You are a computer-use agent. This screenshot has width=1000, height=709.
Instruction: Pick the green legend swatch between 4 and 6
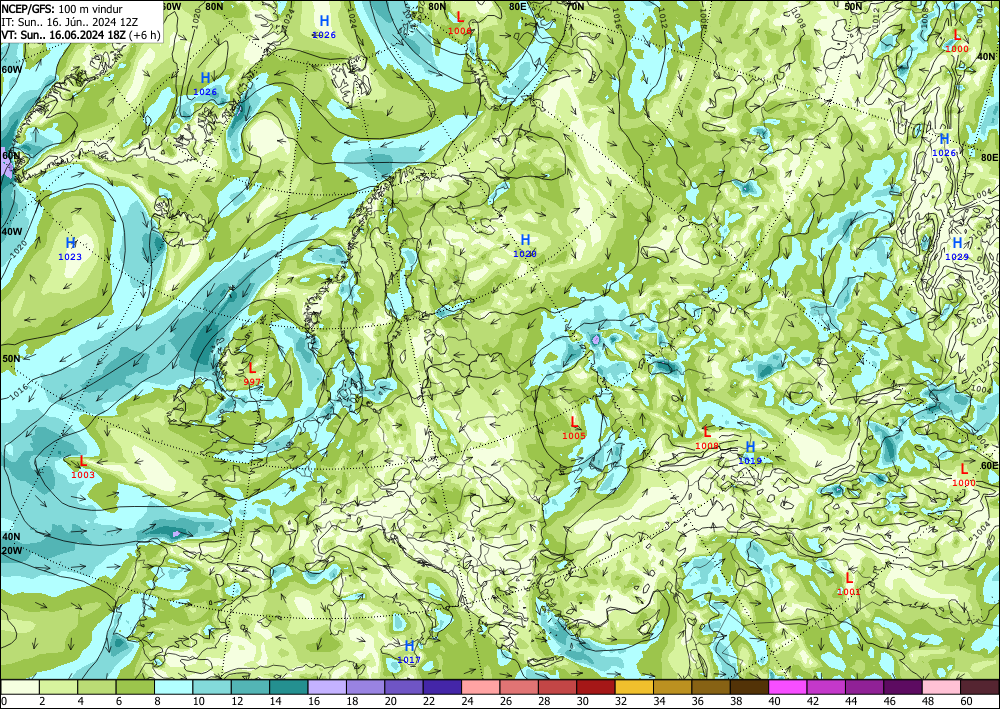pyautogui.click(x=96, y=687)
